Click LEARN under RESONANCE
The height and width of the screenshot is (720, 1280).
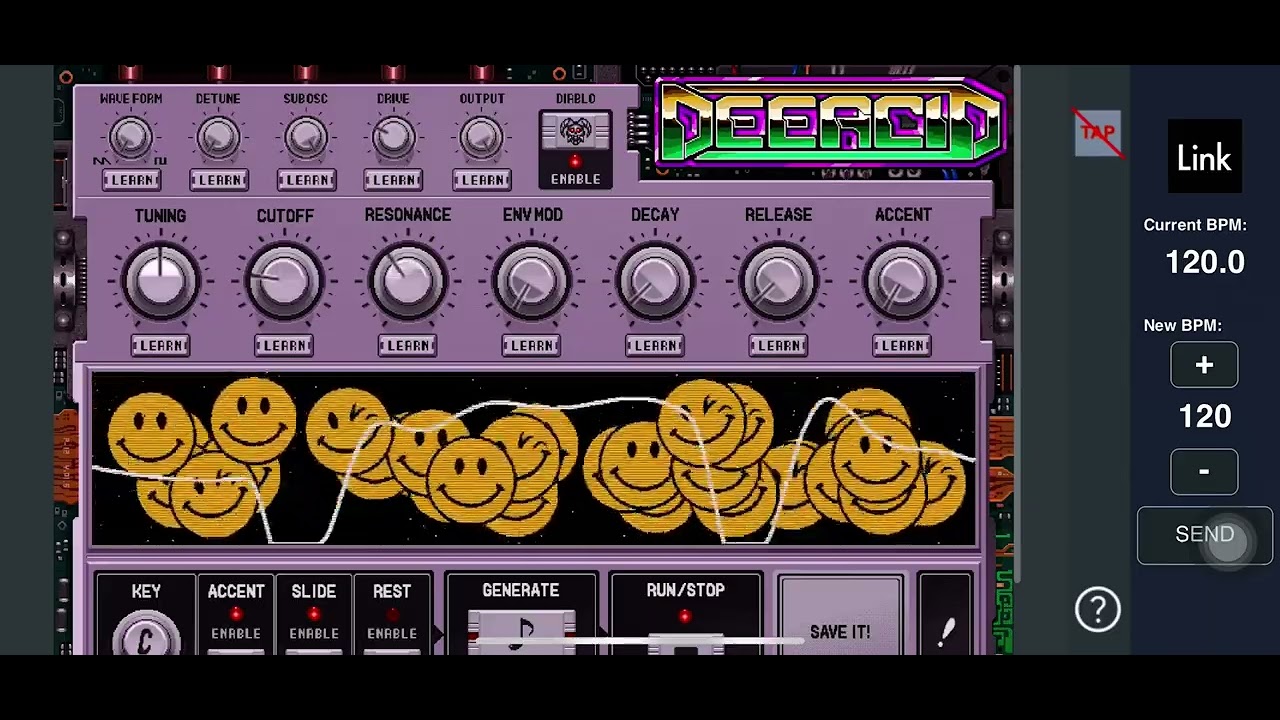pyautogui.click(x=407, y=345)
